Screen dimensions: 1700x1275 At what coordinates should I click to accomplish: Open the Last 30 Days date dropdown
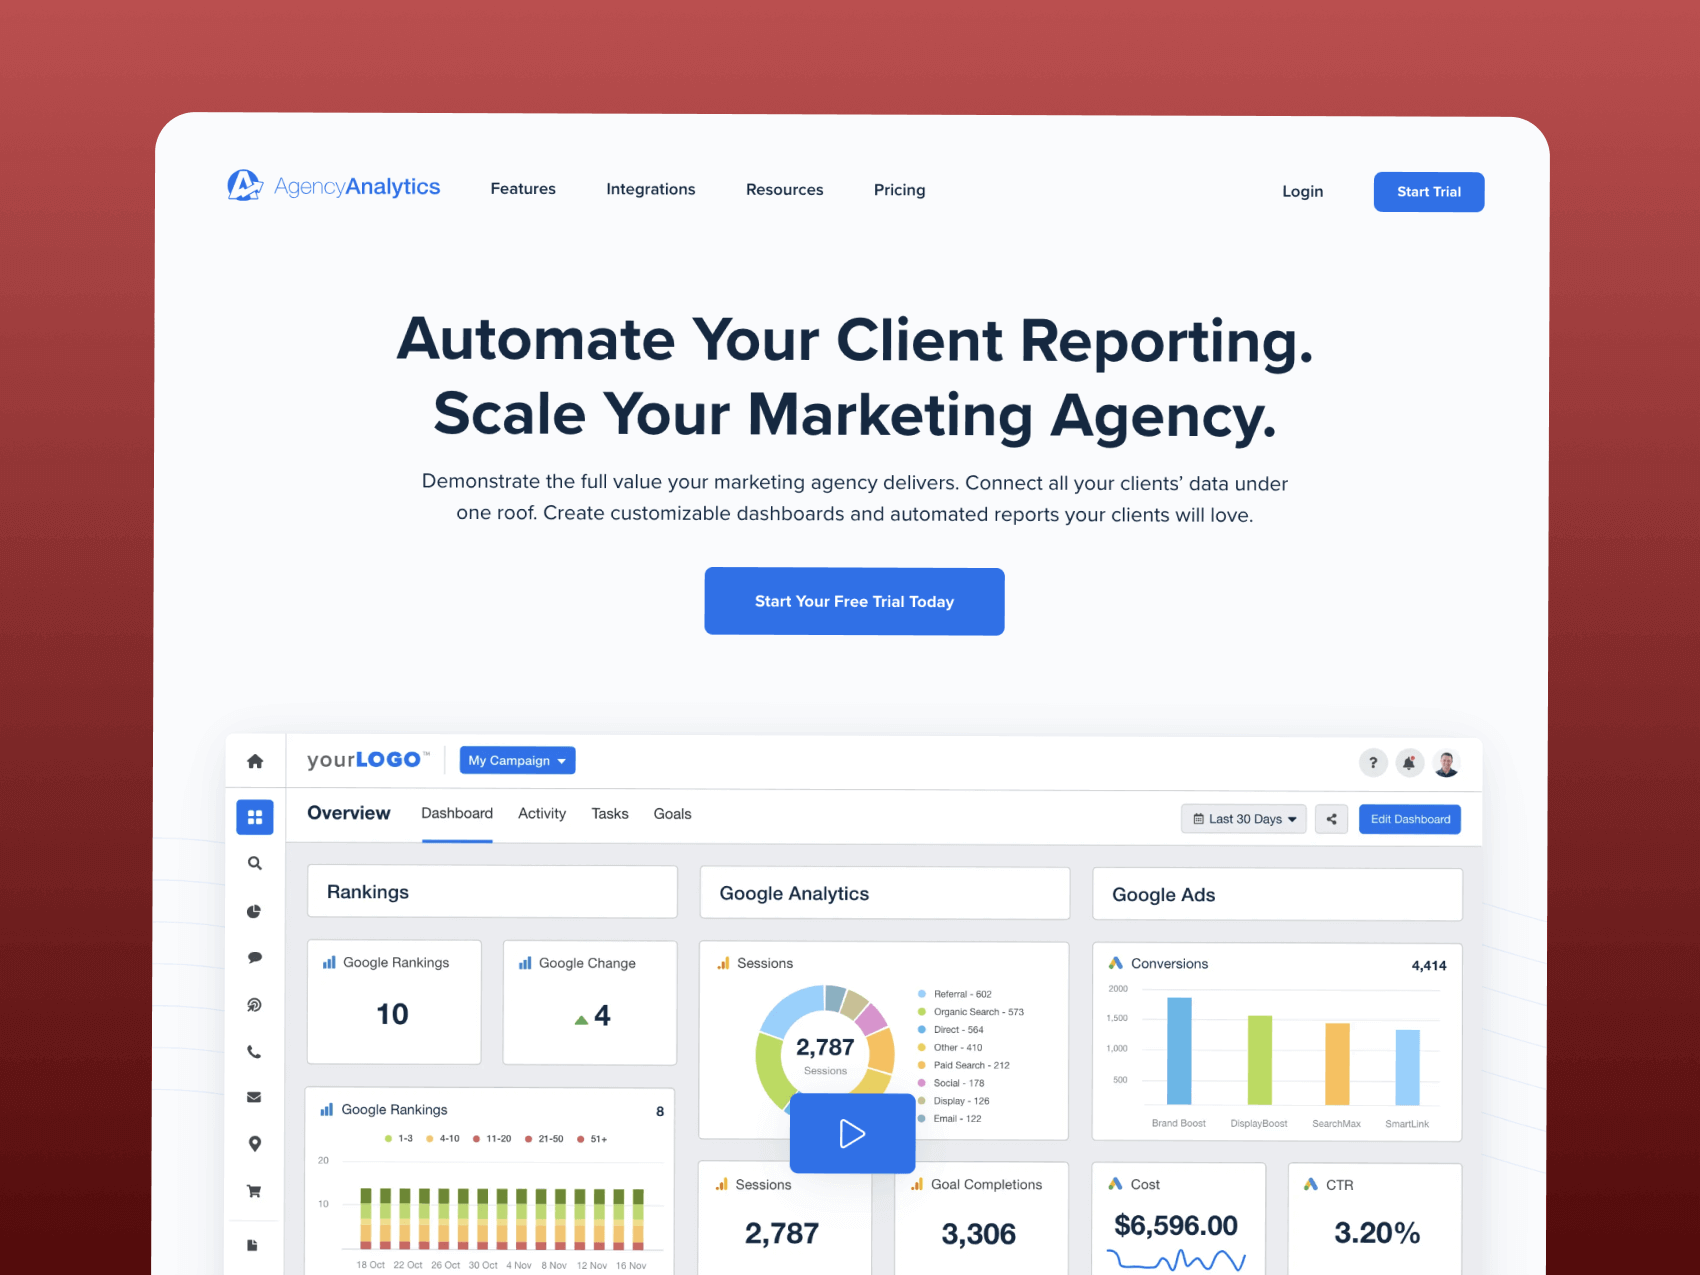point(1244,819)
